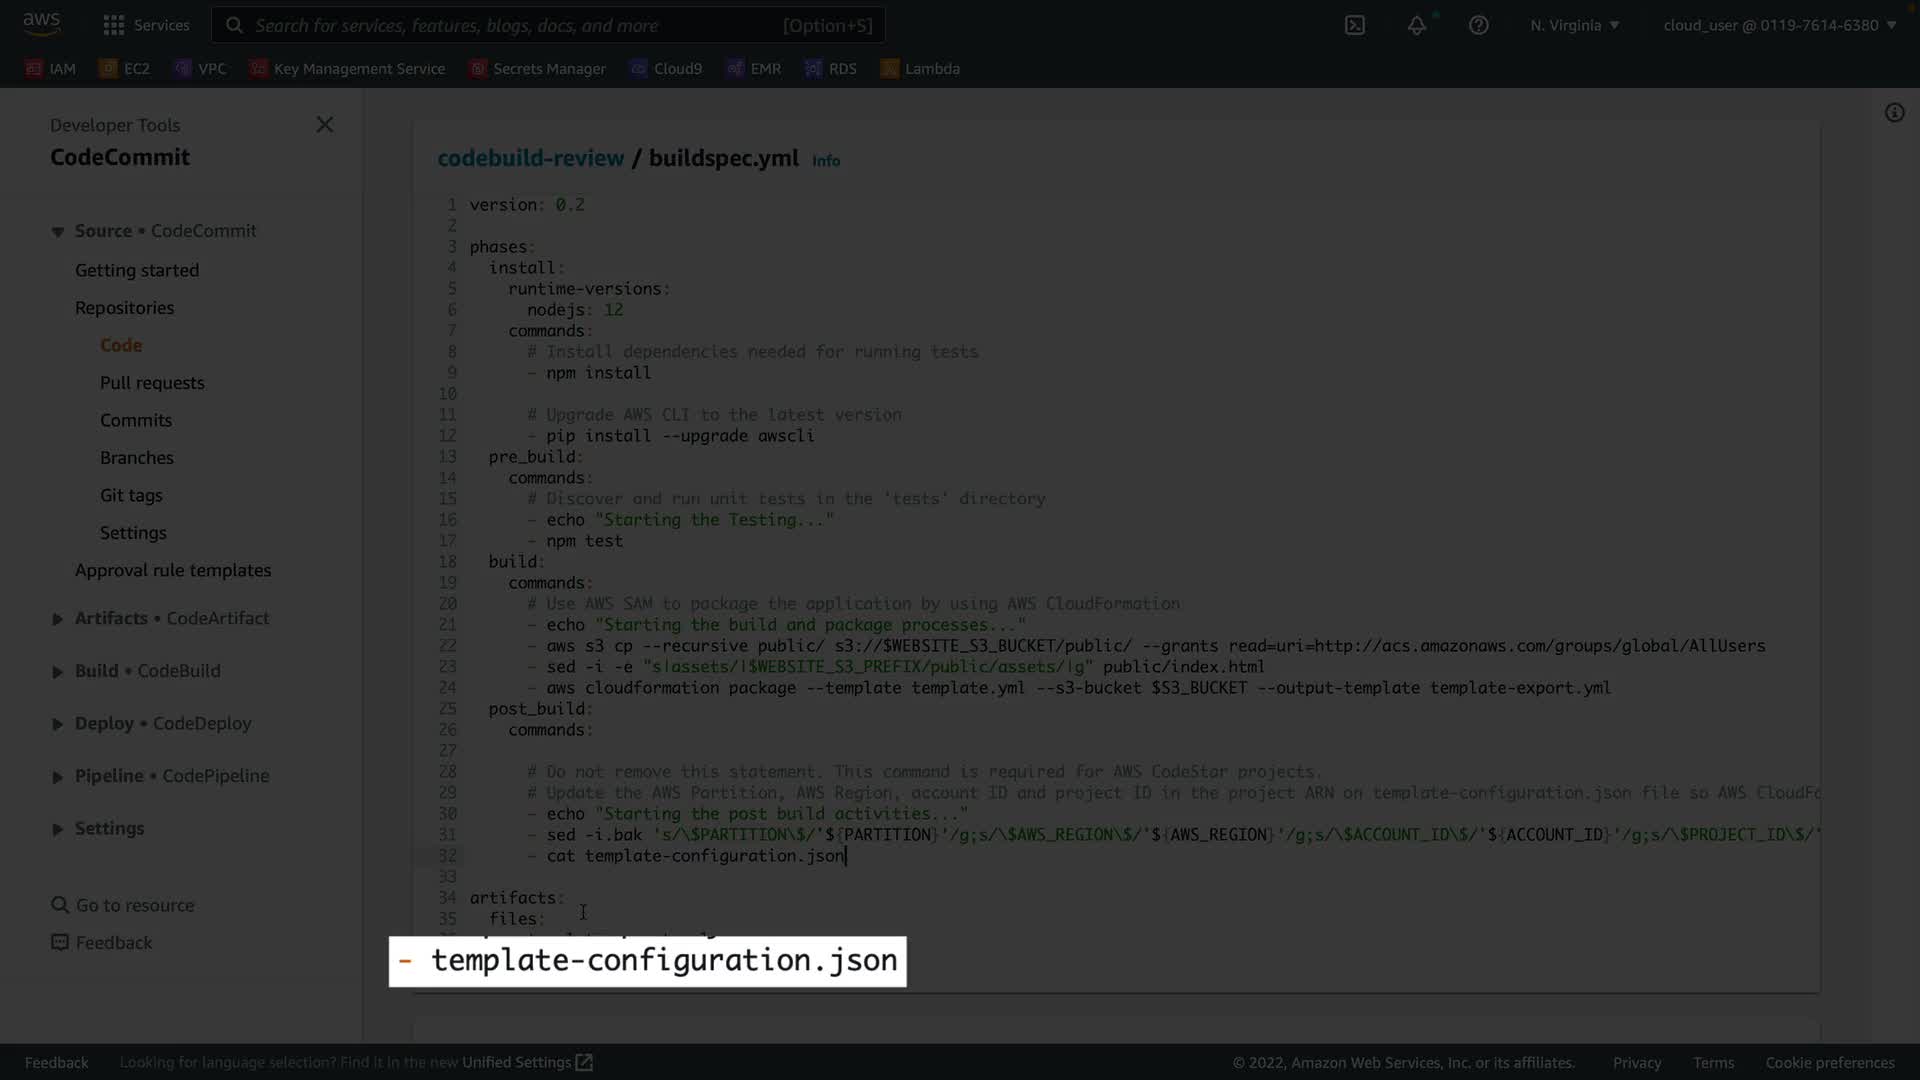Open the N. Virginia region dropdown
The height and width of the screenshot is (1080, 1920).
pyautogui.click(x=1574, y=25)
